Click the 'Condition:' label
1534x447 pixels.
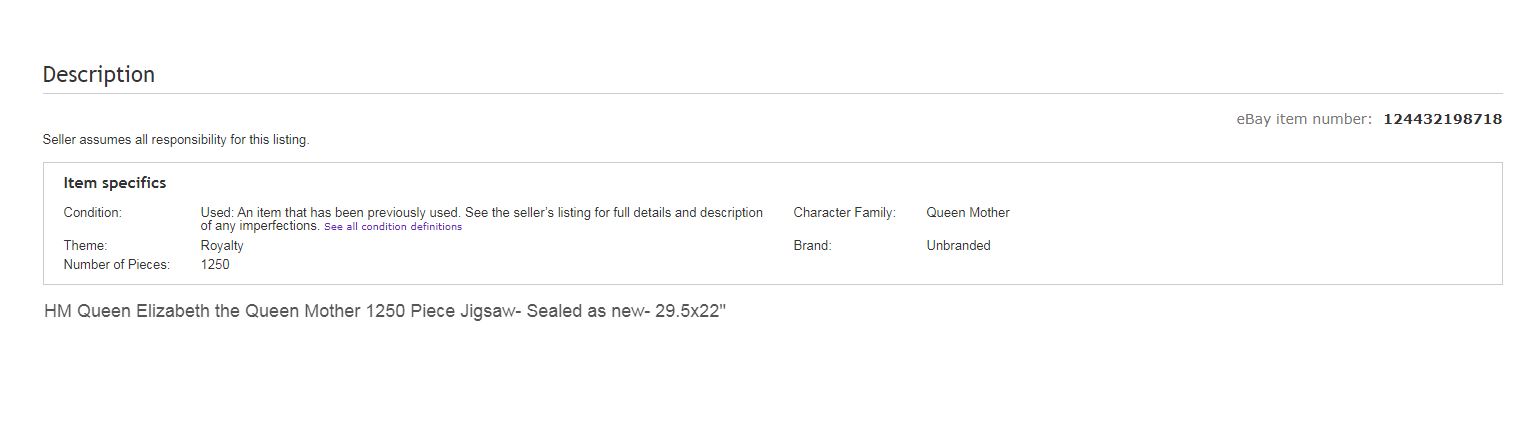pos(92,213)
